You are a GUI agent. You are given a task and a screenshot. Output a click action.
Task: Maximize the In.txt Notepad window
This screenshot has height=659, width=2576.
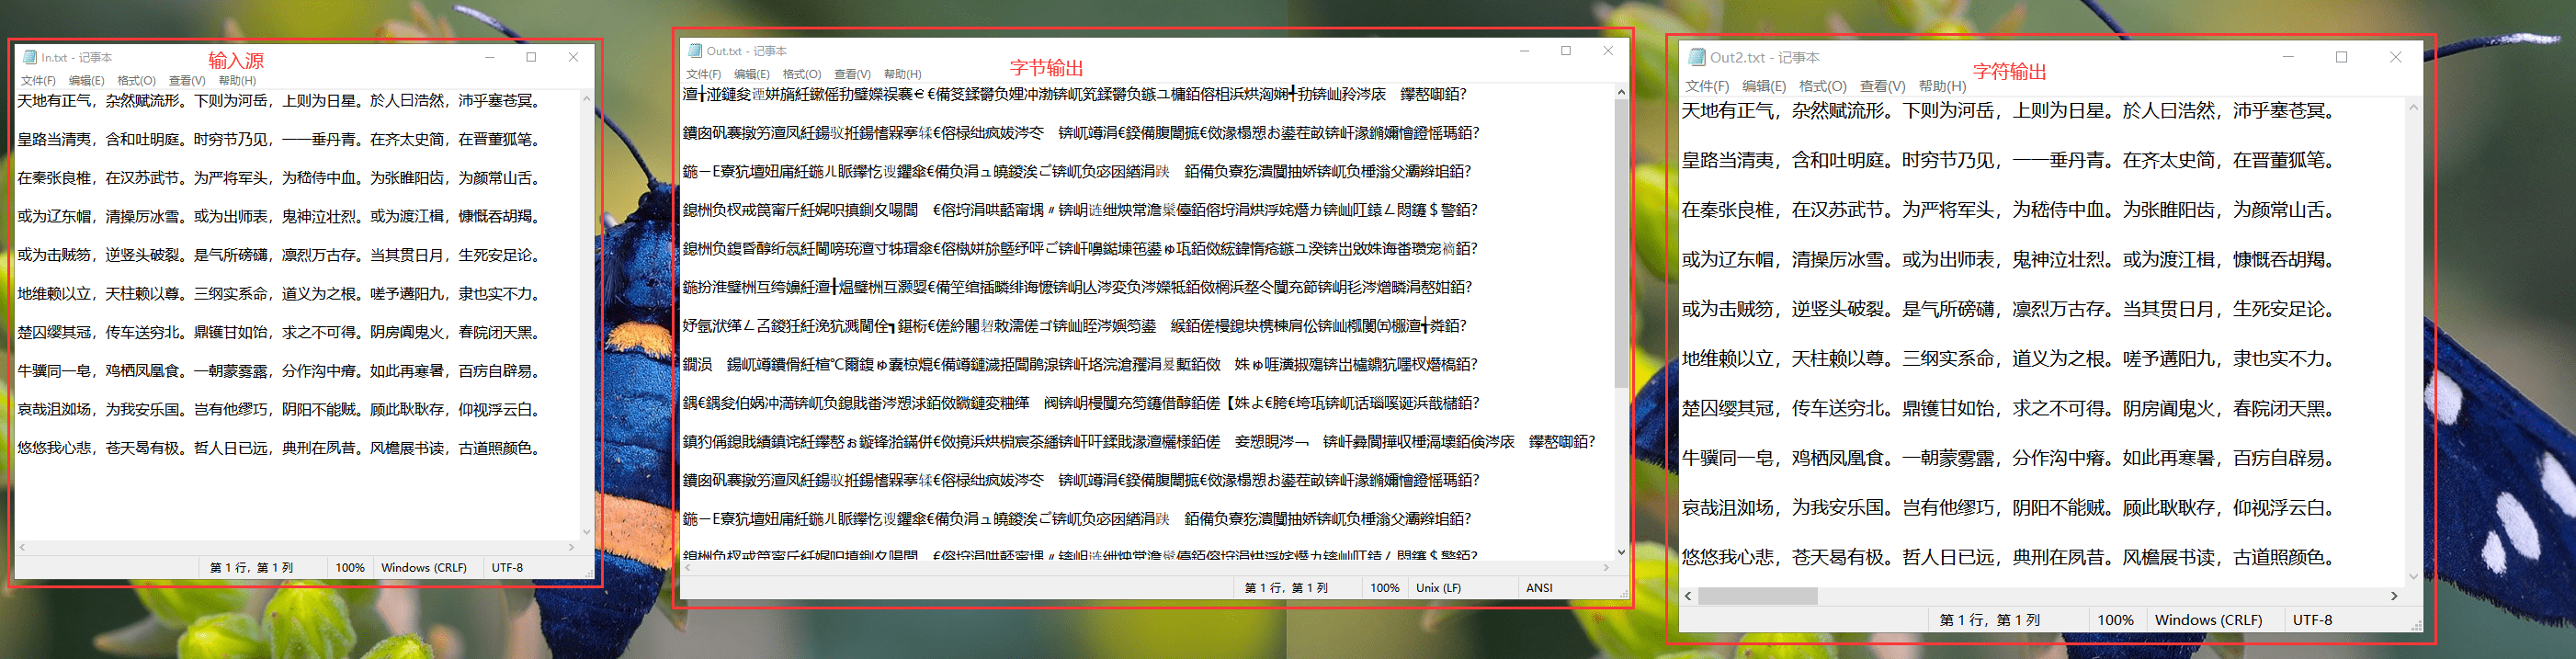(x=531, y=57)
